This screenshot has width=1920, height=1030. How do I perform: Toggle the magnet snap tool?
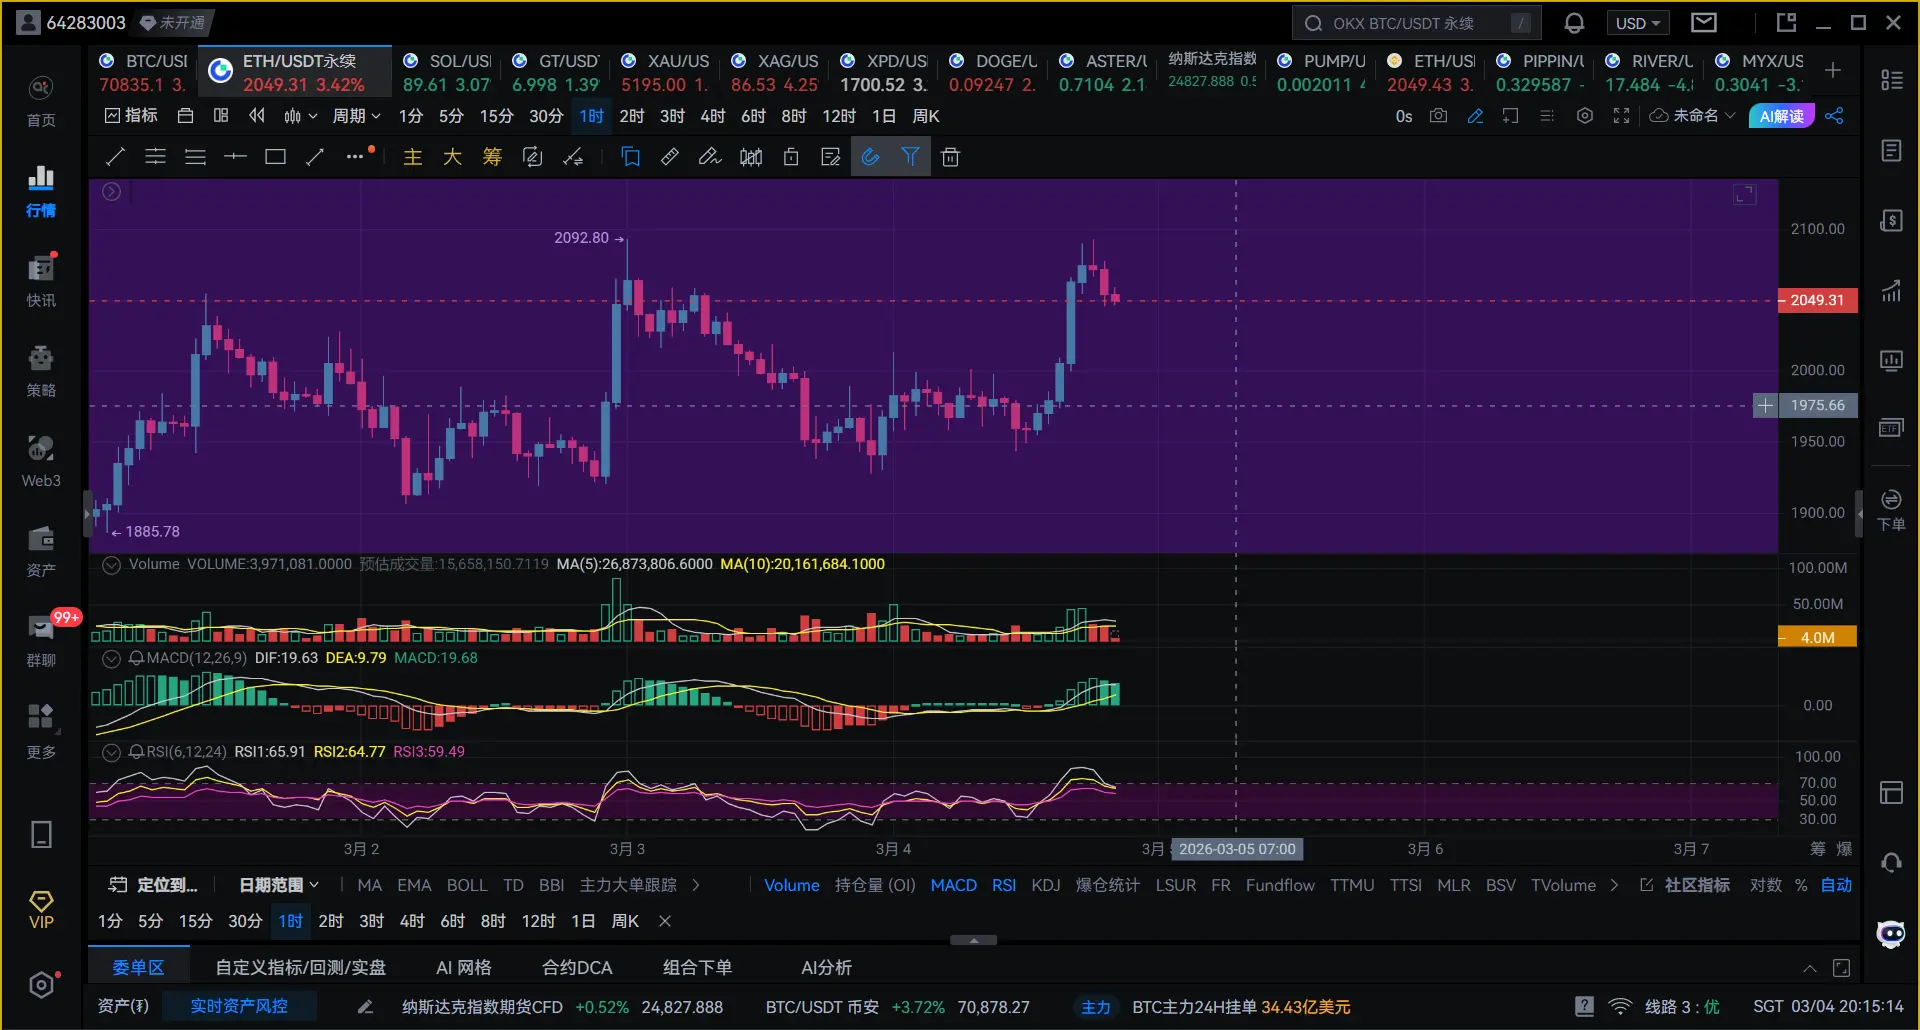click(x=871, y=157)
